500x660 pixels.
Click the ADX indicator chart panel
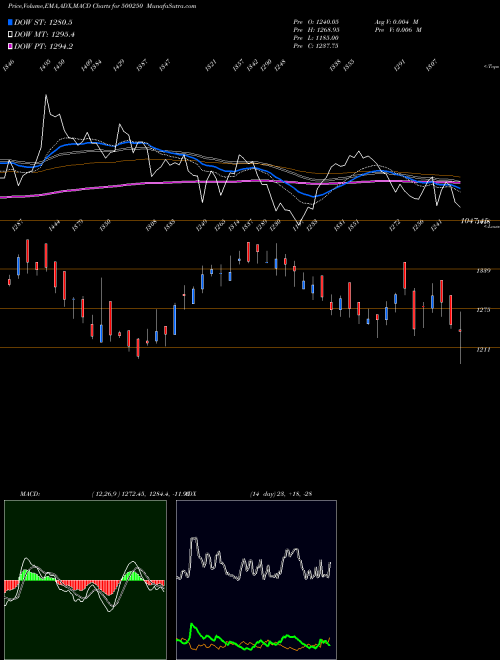coord(256,580)
